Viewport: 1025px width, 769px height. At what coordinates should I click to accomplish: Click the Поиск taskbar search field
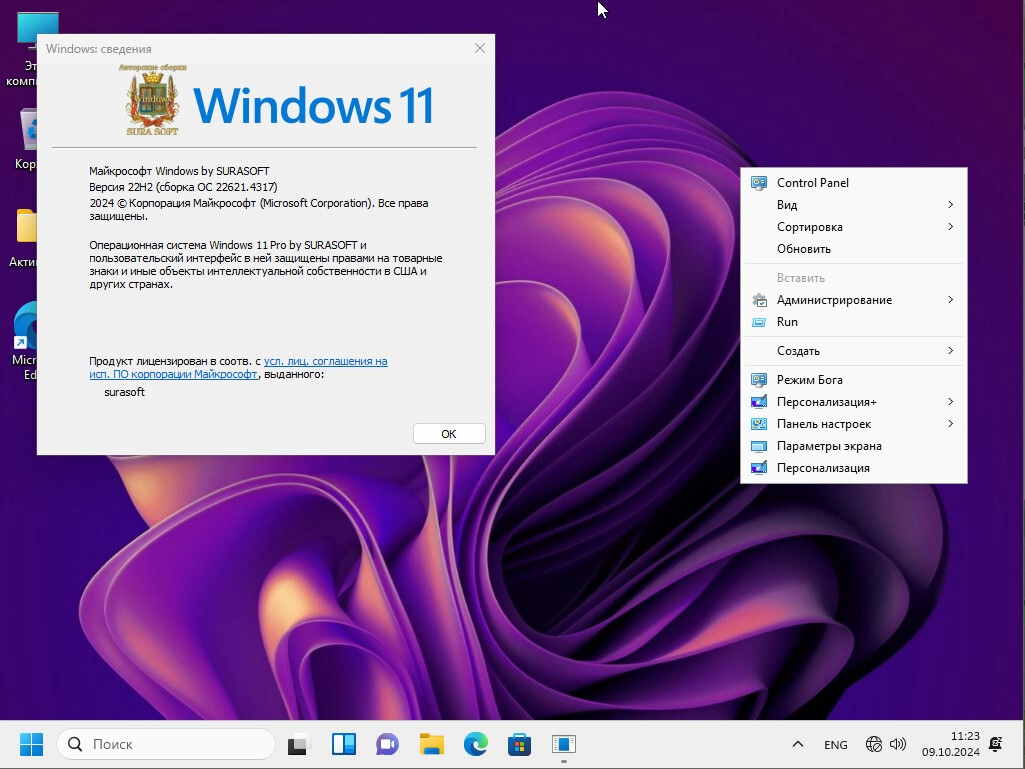[x=167, y=744]
